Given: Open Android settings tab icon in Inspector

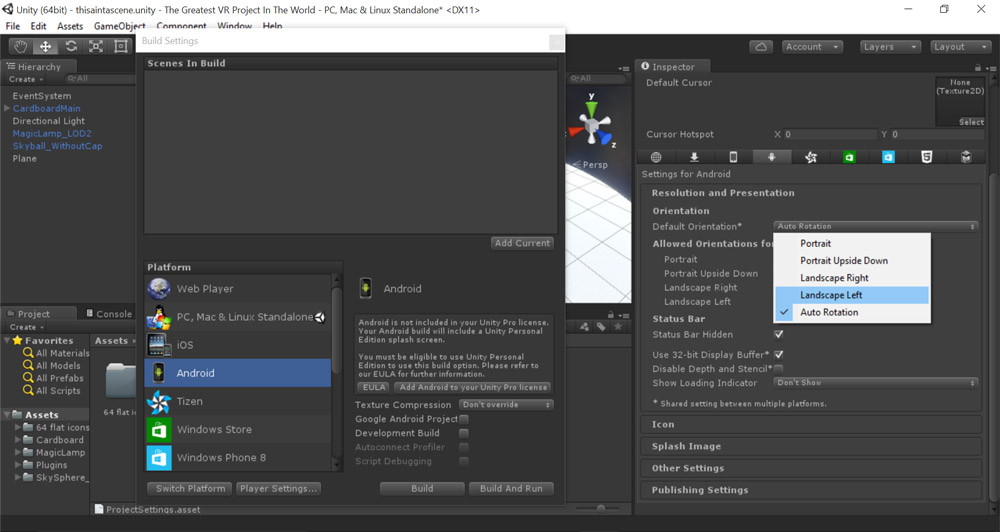Looking at the screenshot, I should tap(772, 157).
